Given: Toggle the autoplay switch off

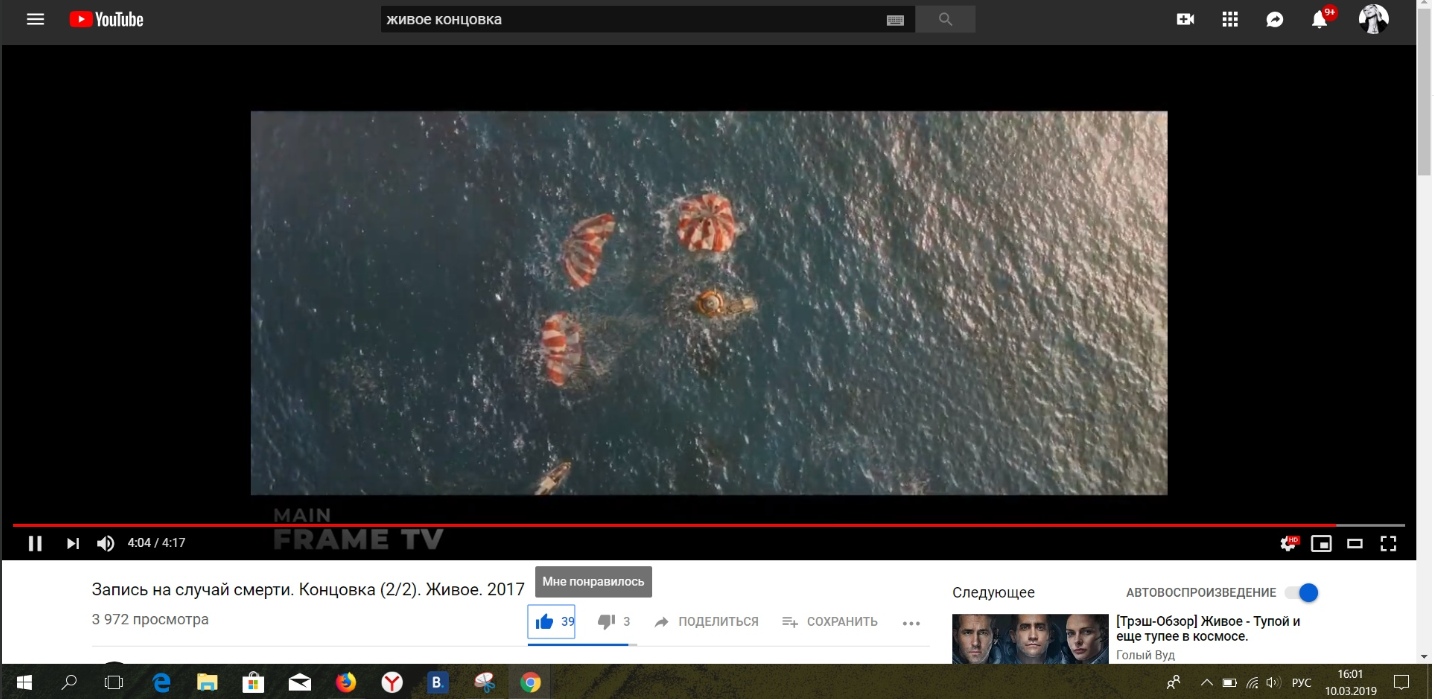Looking at the screenshot, I should pyautogui.click(x=1302, y=593).
